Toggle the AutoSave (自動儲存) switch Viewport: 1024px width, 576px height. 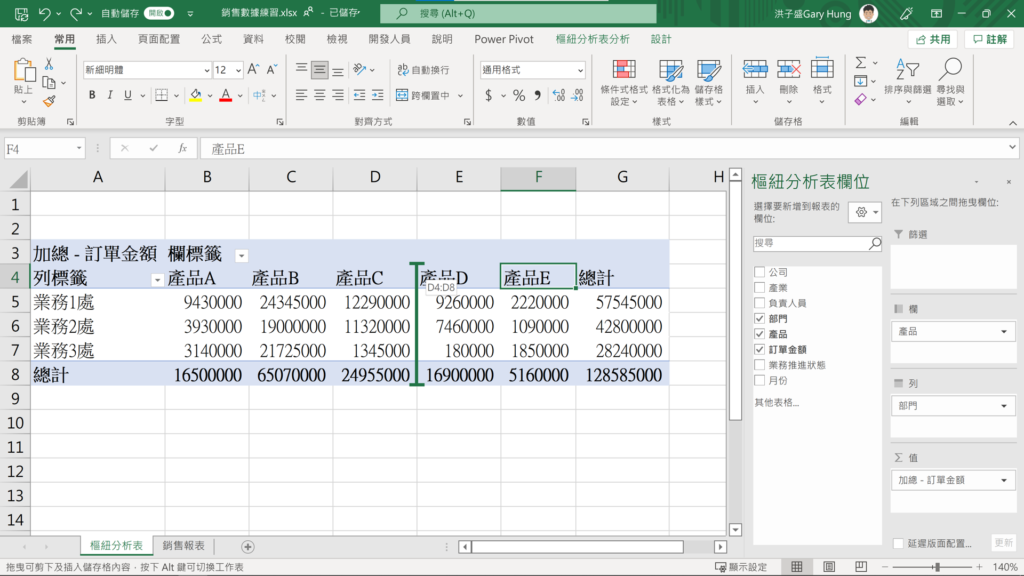[159, 13]
